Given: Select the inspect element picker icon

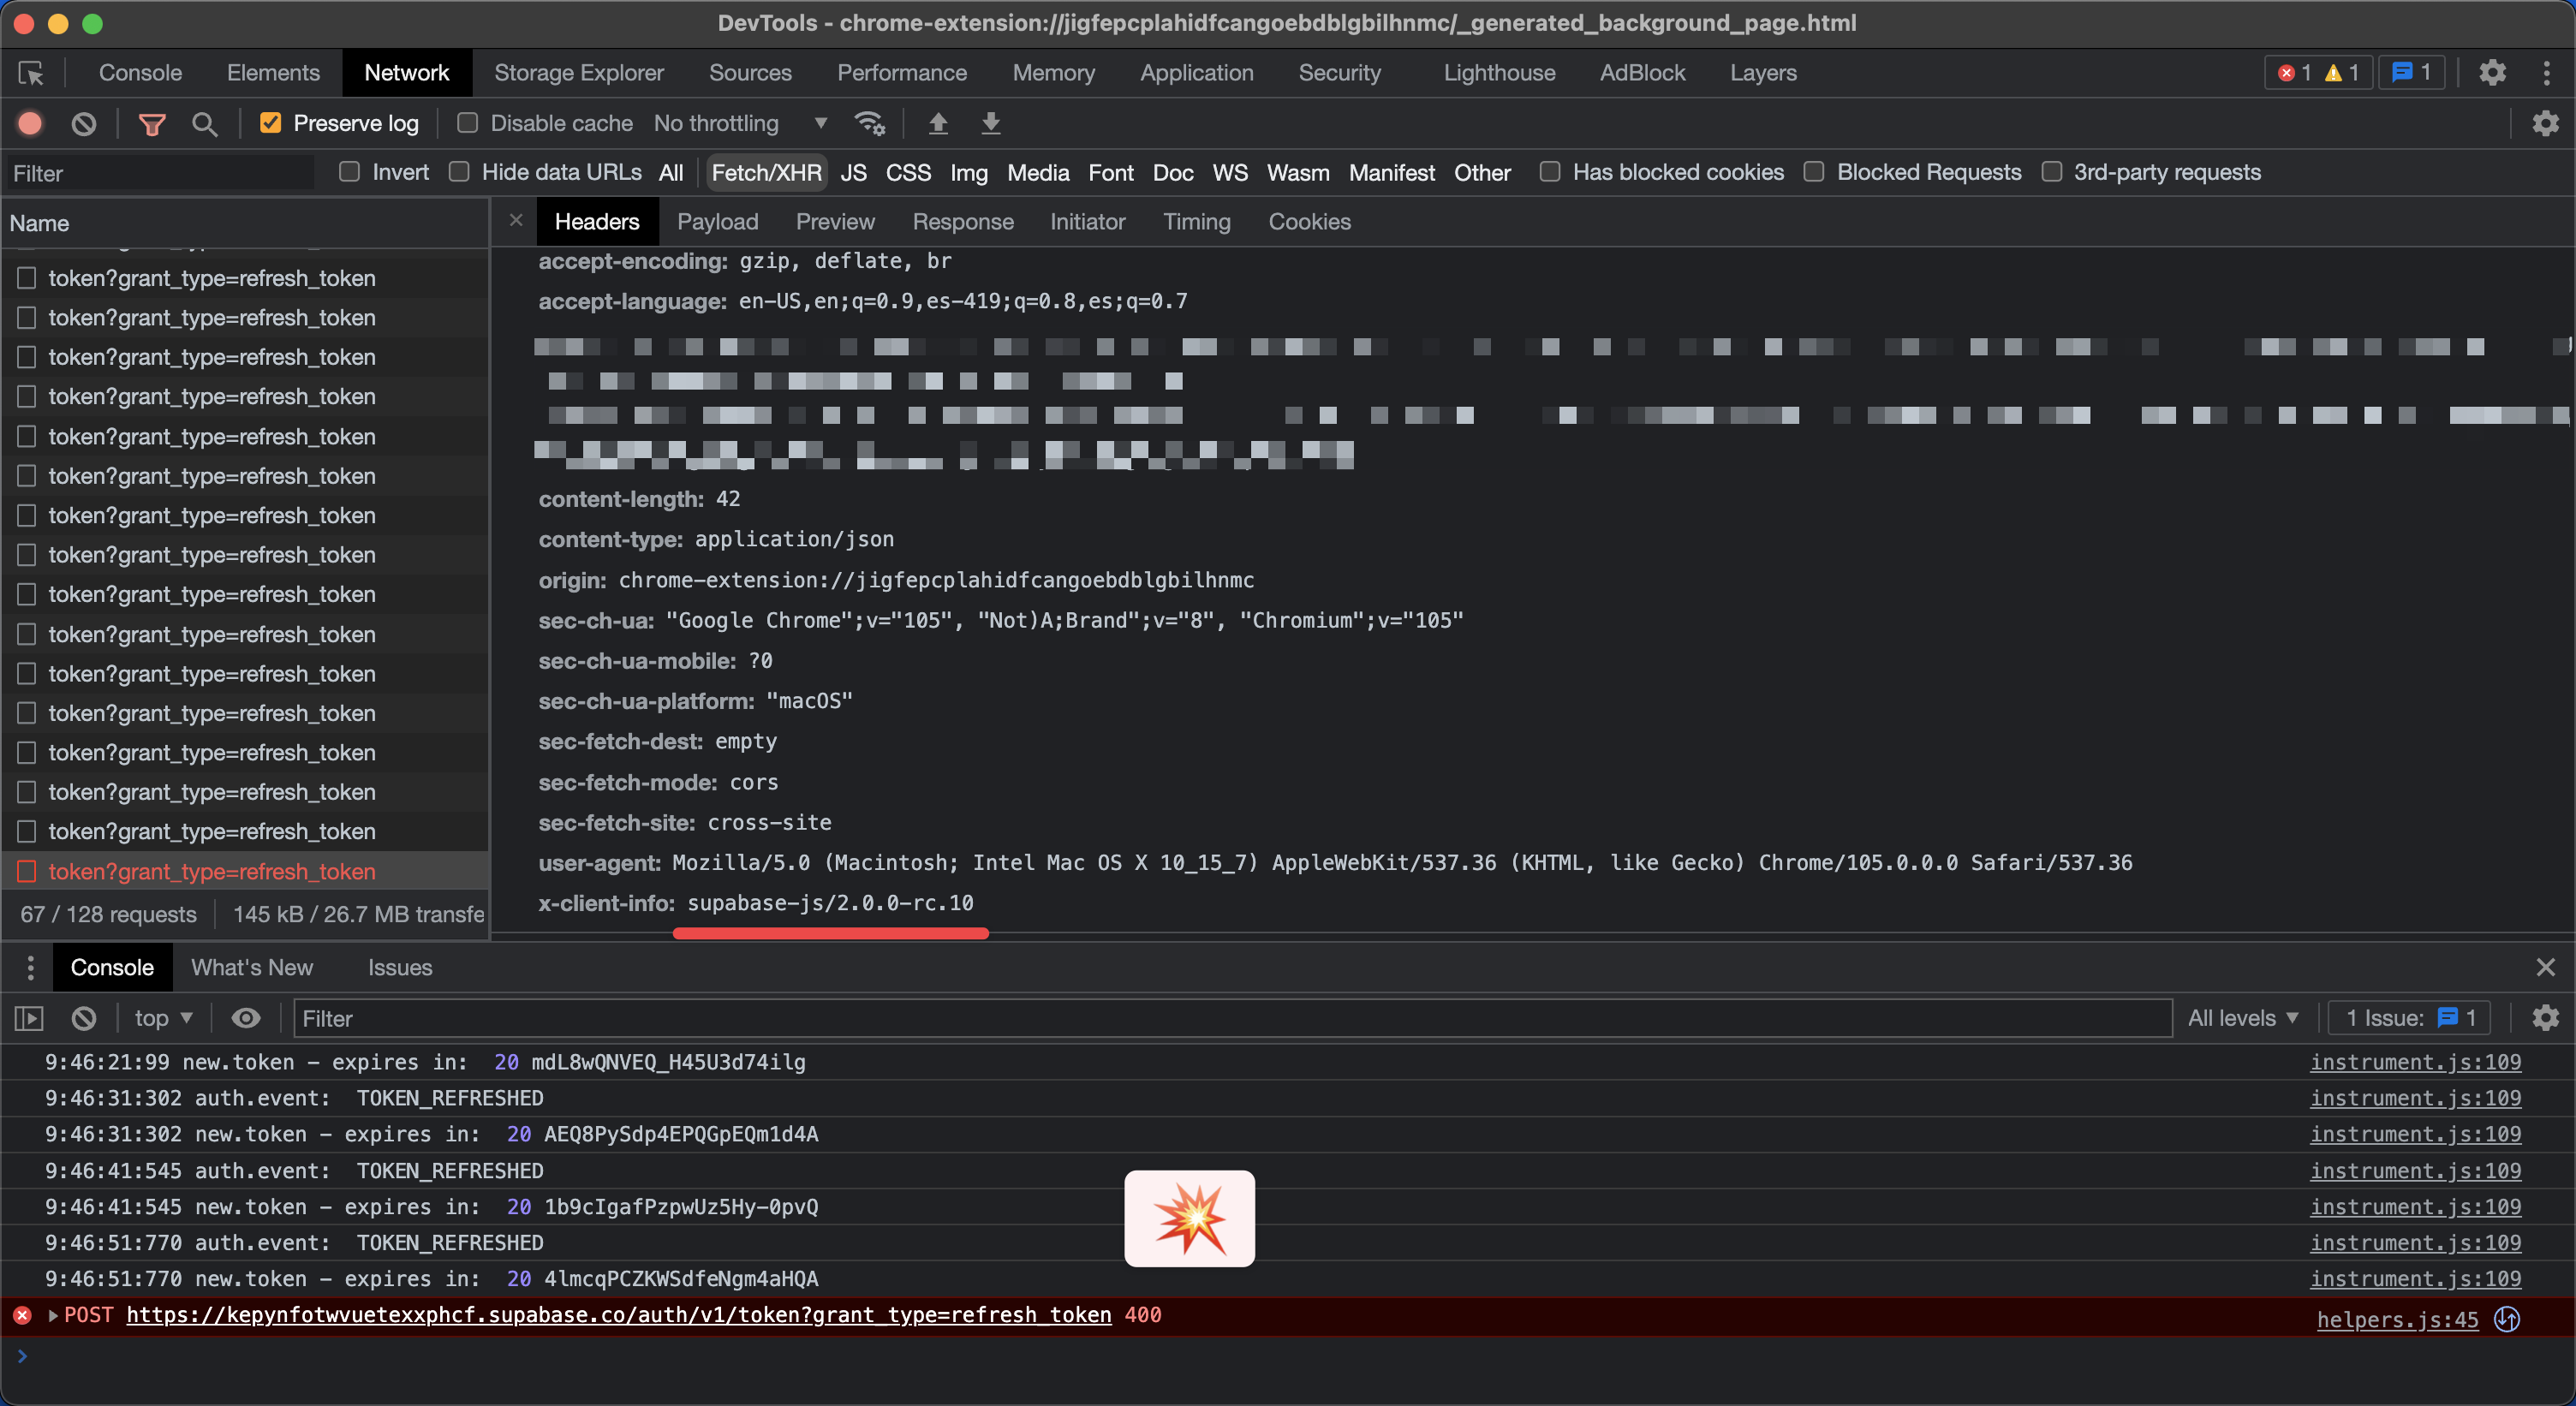Looking at the screenshot, I should (31, 73).
